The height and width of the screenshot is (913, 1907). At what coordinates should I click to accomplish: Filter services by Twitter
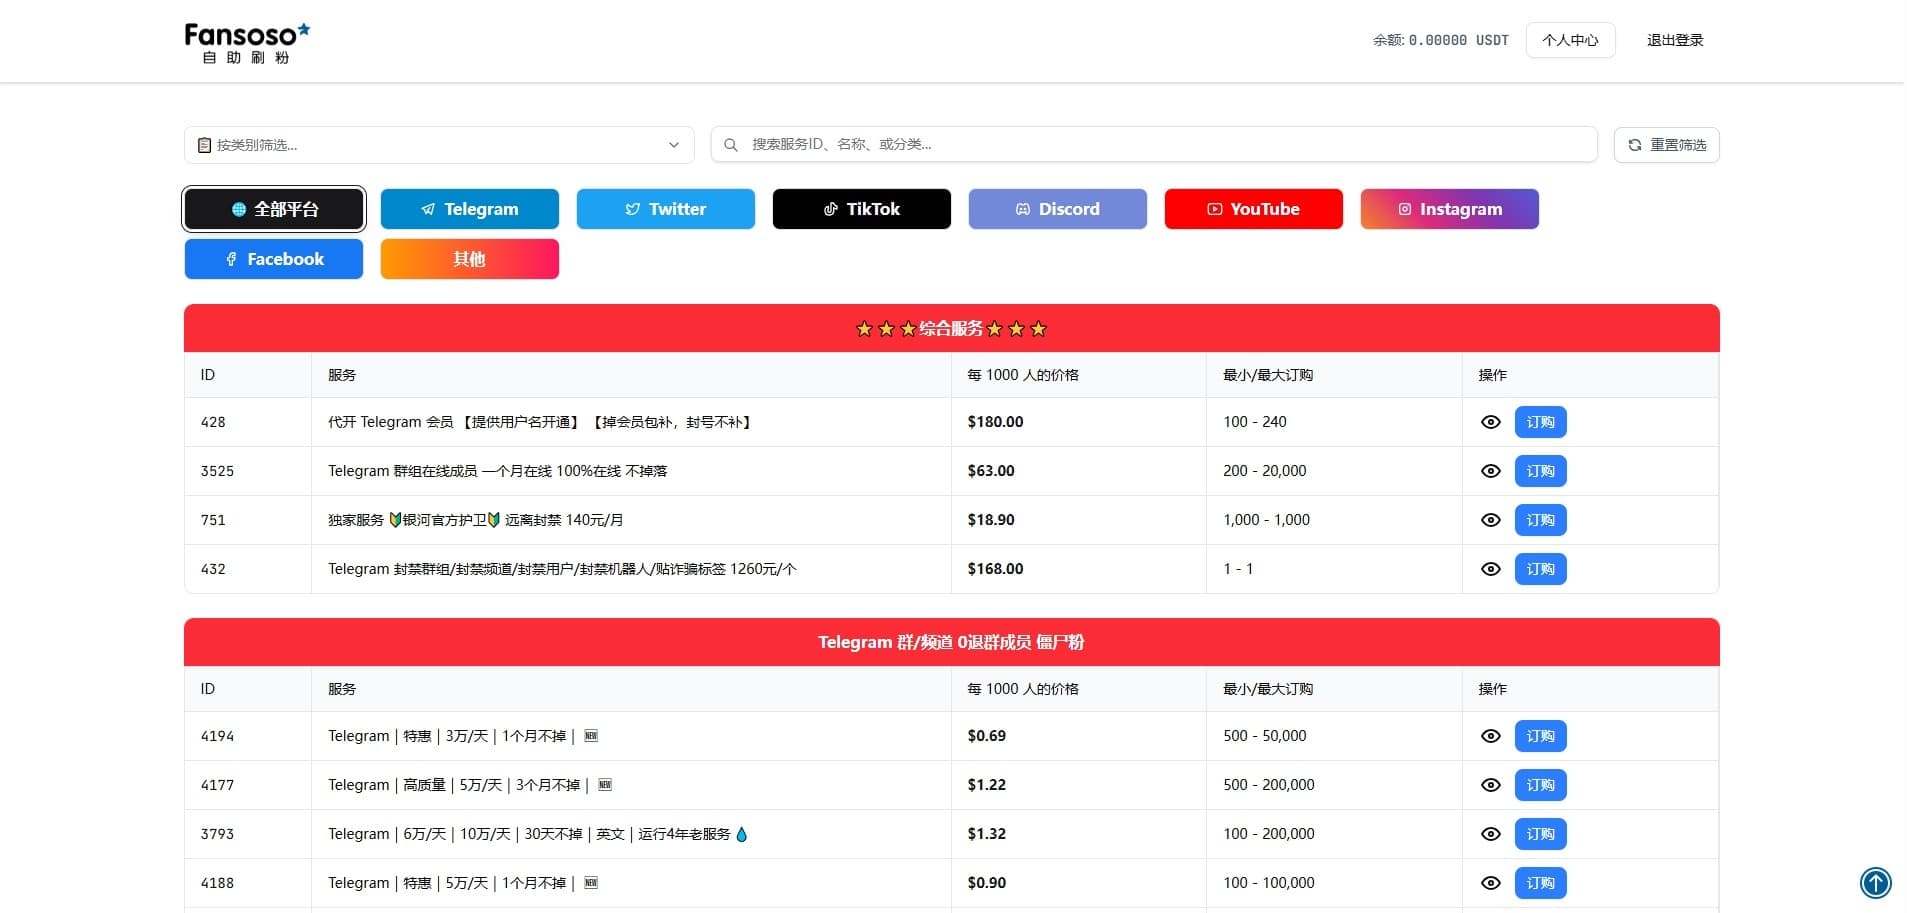pyautogui.click(x=666, y=209)
